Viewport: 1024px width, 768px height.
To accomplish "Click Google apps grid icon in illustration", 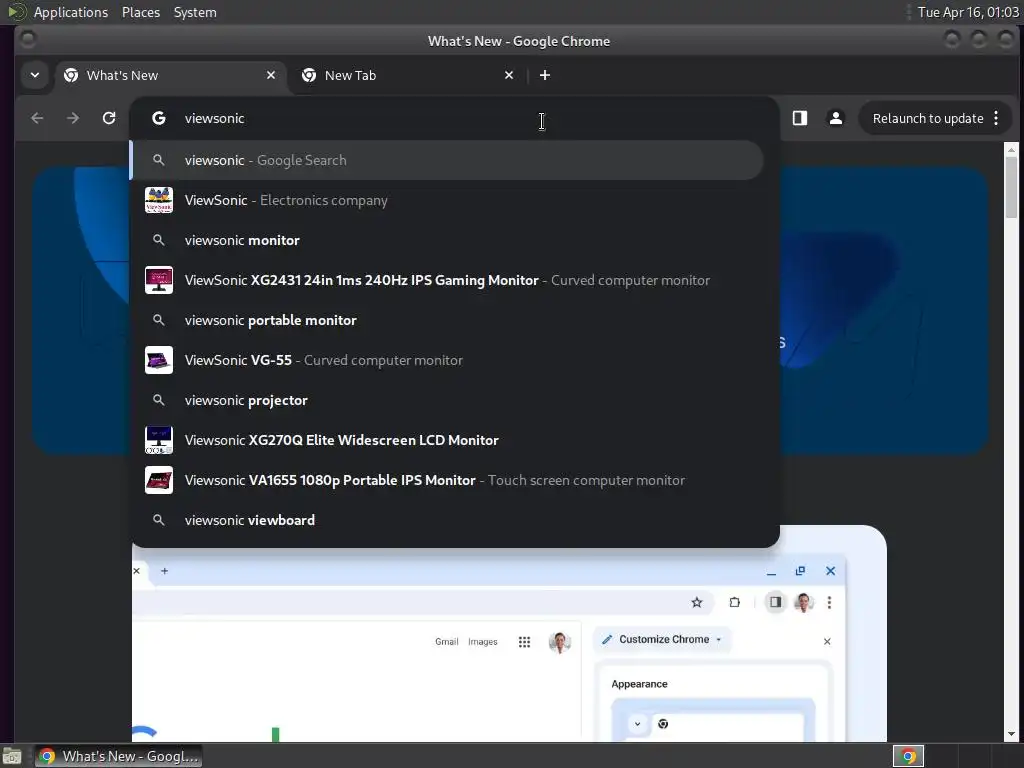I will (524, 642).
